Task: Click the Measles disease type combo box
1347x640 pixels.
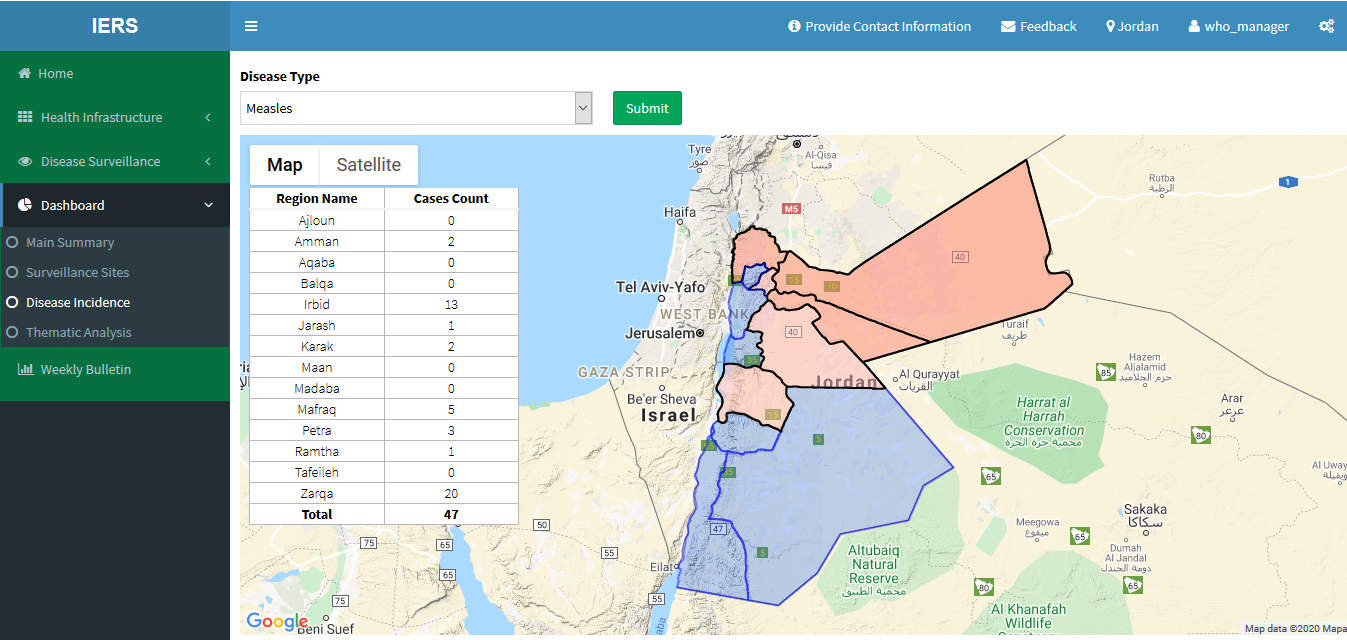Action: click(416, 108)
